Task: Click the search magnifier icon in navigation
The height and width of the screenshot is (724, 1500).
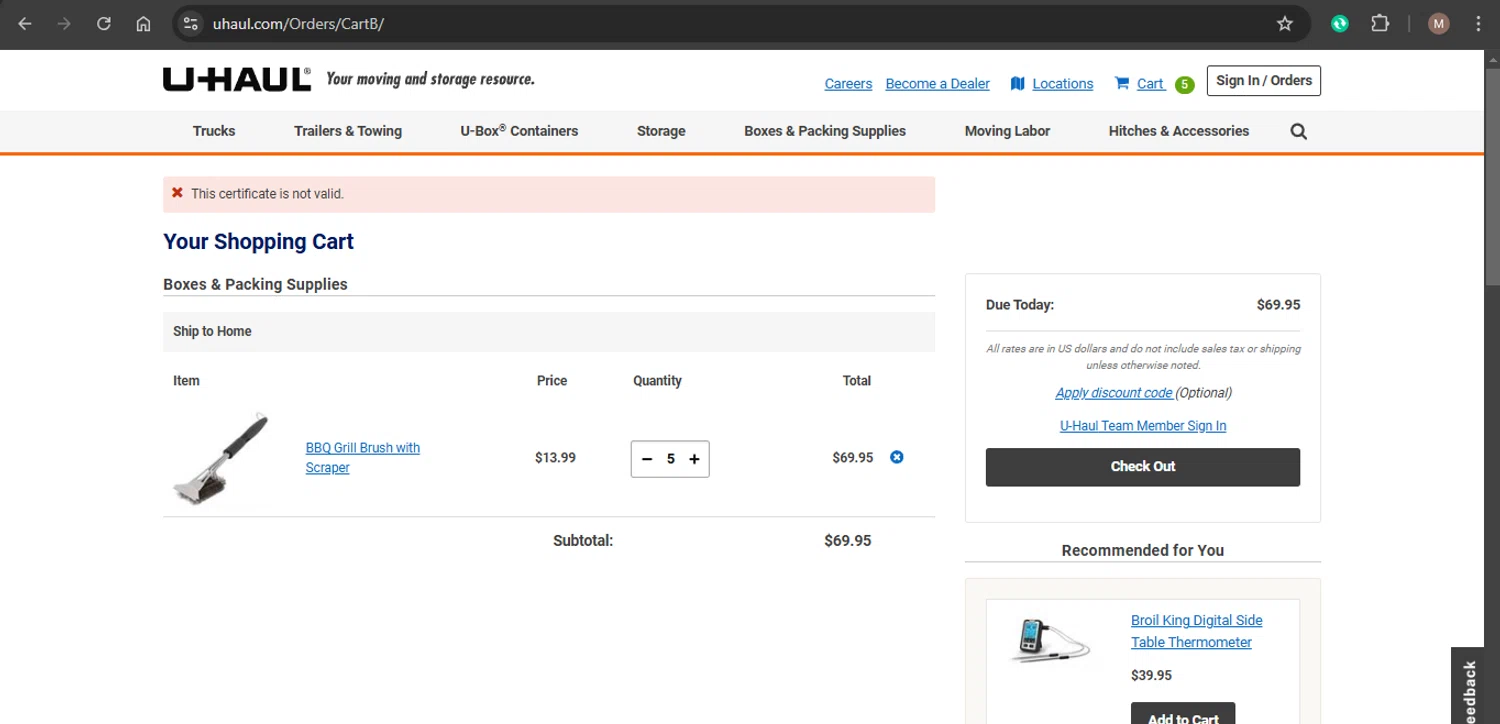Action: (1298, 131)
